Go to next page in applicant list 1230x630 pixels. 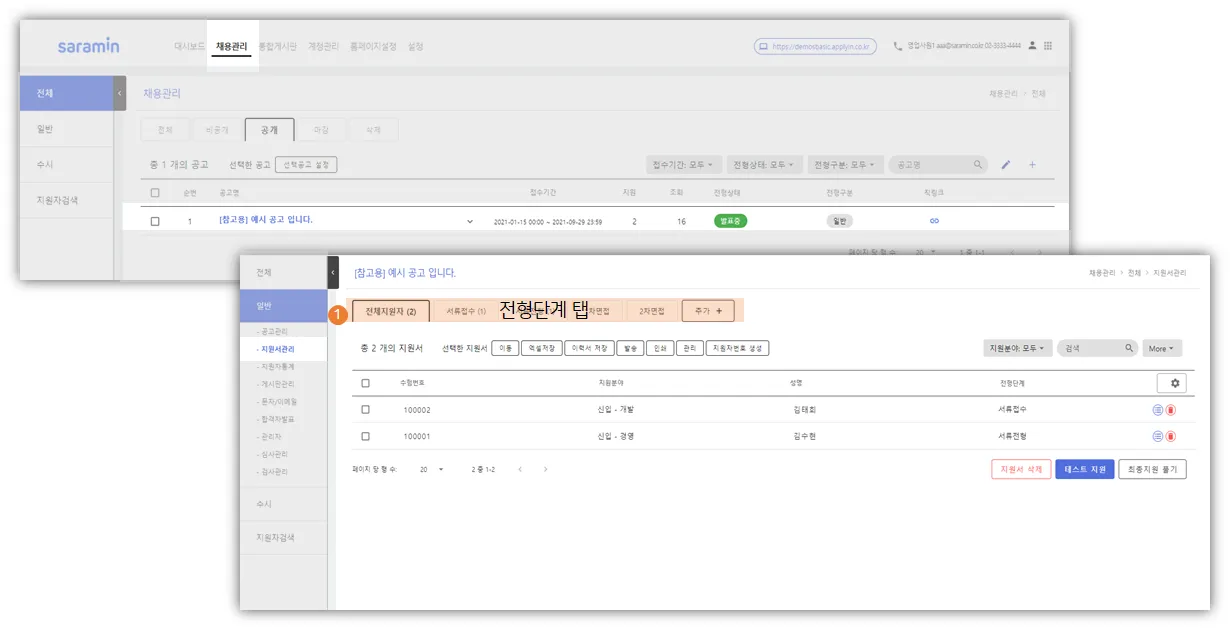pos(545,469)
